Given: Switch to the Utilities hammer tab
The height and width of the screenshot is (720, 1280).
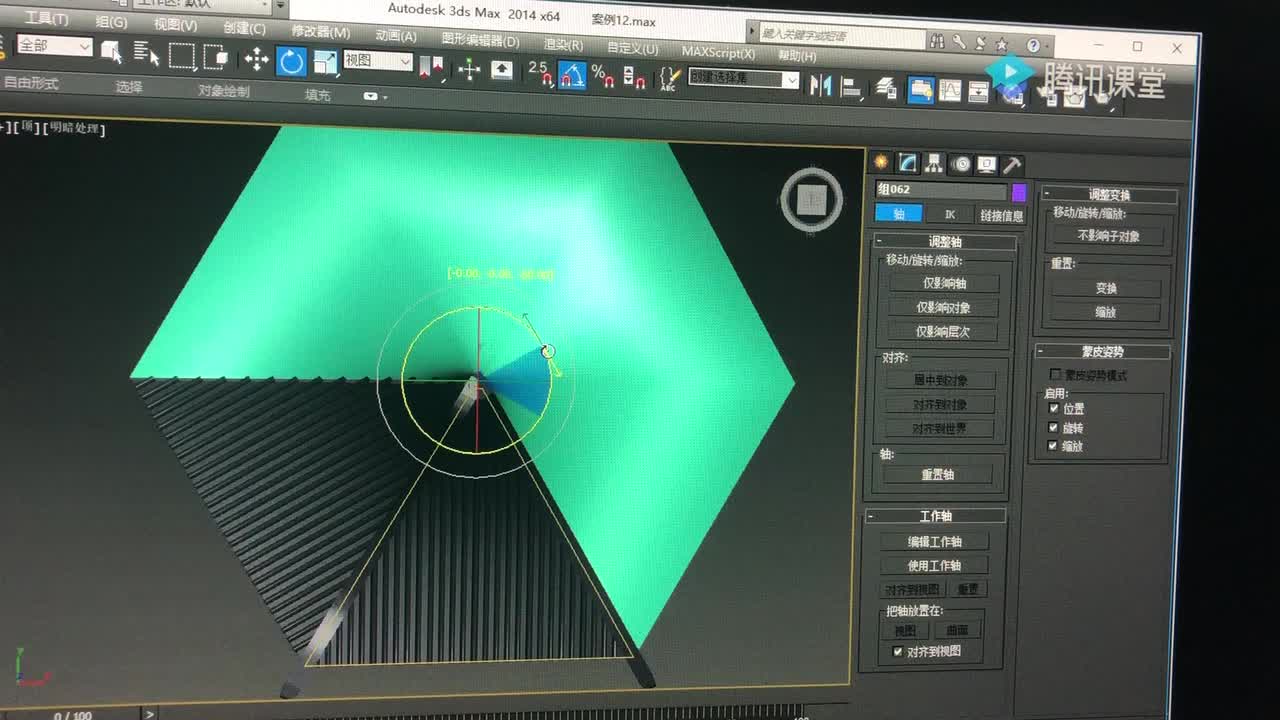Looking at the screenshot, I should coord(1011,166).
